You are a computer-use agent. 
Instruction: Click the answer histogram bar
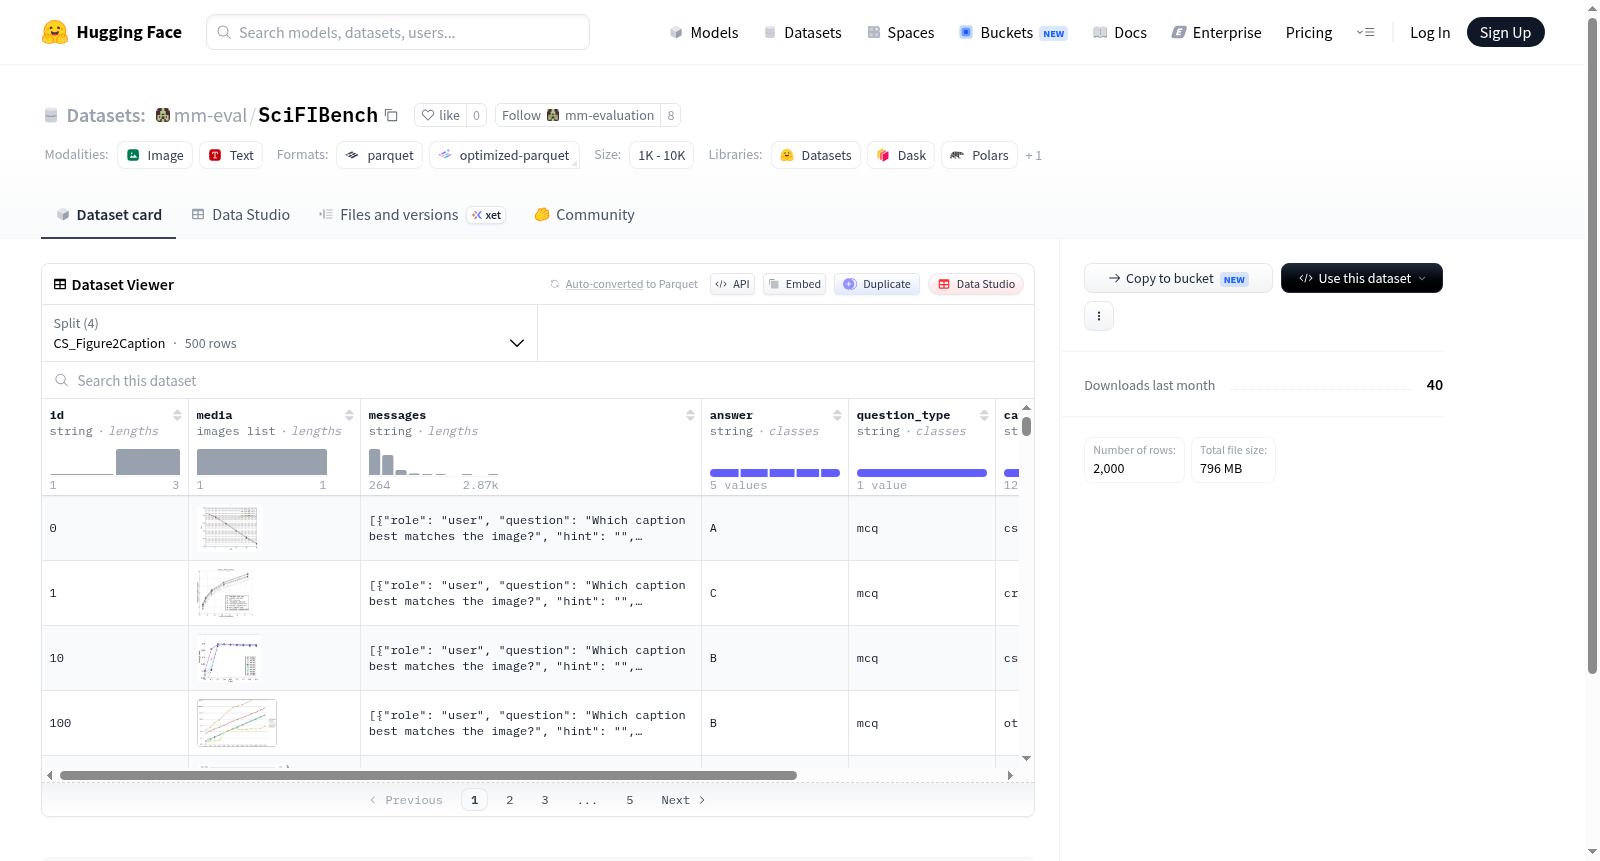click(775, 473)
